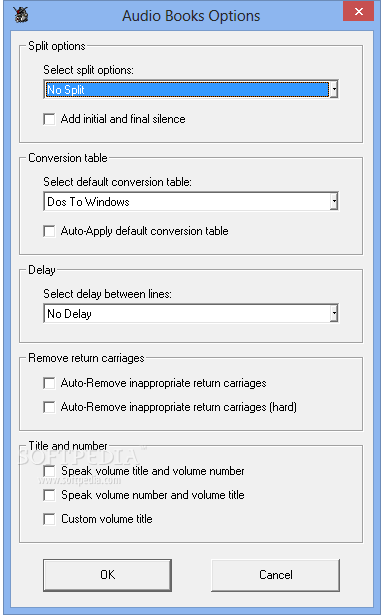Expand the Dos To Windows dropdown arrow
This screenshot has width=381, height=615.
click(x=334, y=202)
